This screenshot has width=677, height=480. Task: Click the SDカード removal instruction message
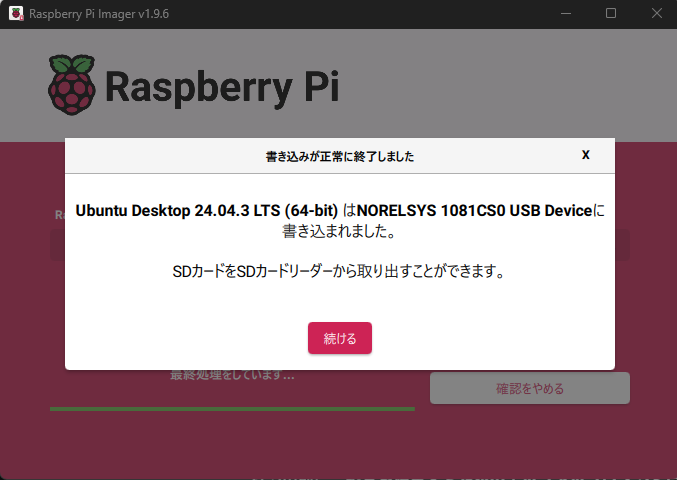coord(339,271)
